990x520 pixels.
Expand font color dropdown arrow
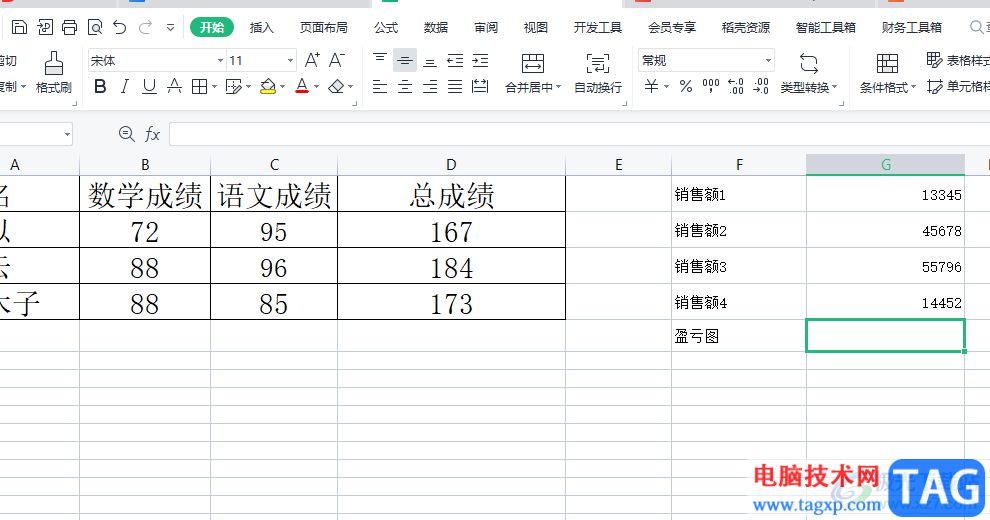pos(316,86)
